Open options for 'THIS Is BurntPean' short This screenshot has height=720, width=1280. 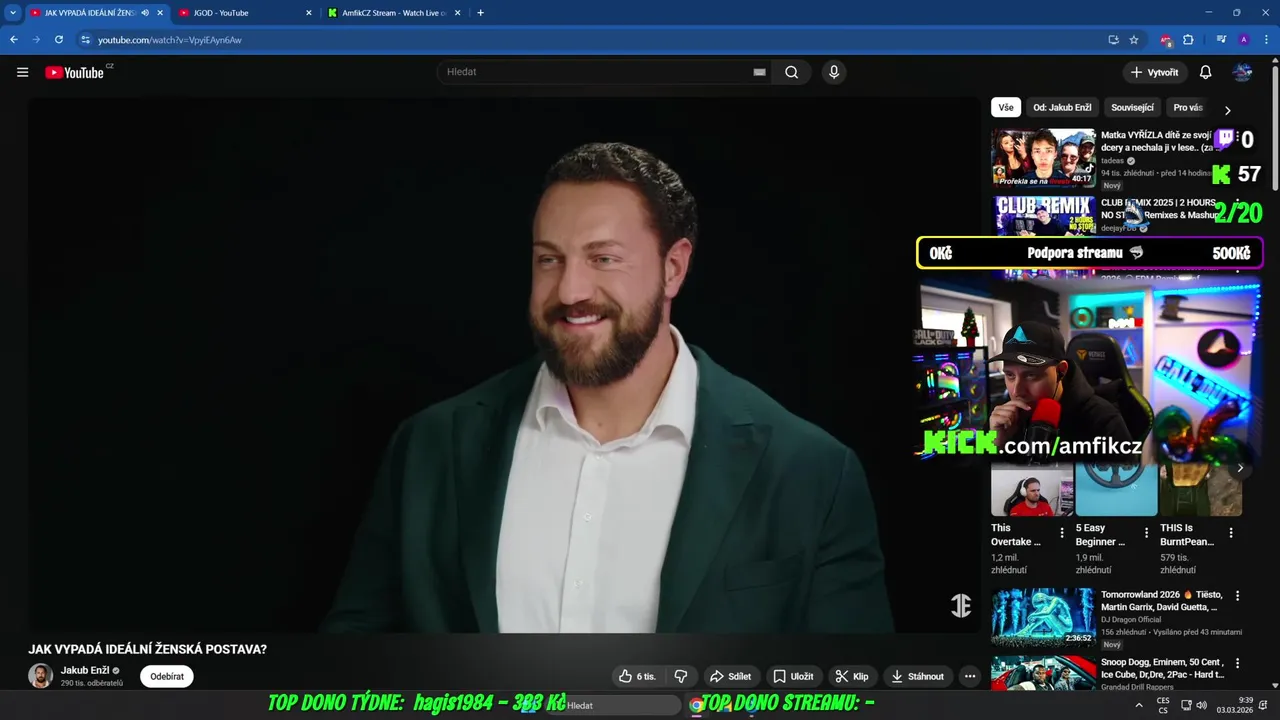click(x=1231, y=533)
